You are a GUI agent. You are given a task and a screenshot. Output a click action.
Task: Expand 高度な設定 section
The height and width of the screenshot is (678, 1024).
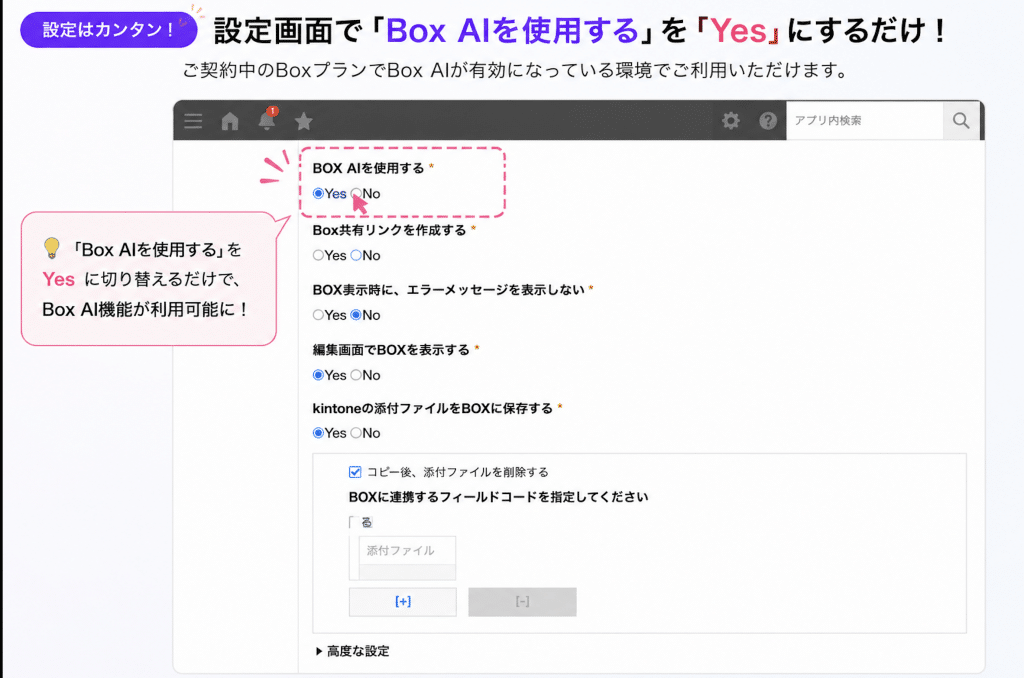click(352, 651)
